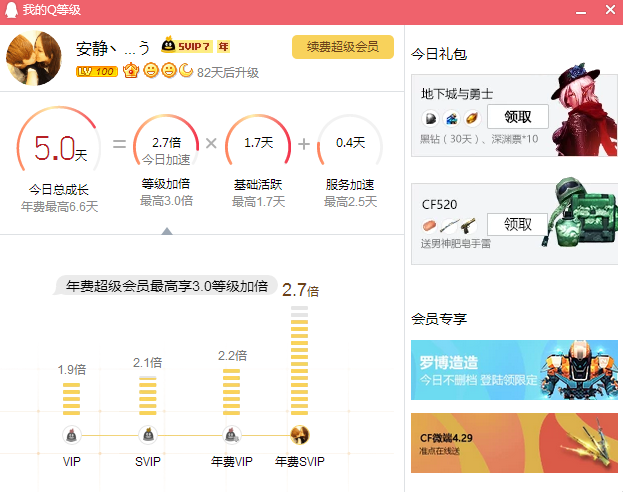Click the middle blue DNF gift icon
This screenshot has width=623, height=492.
click(451, 118)
